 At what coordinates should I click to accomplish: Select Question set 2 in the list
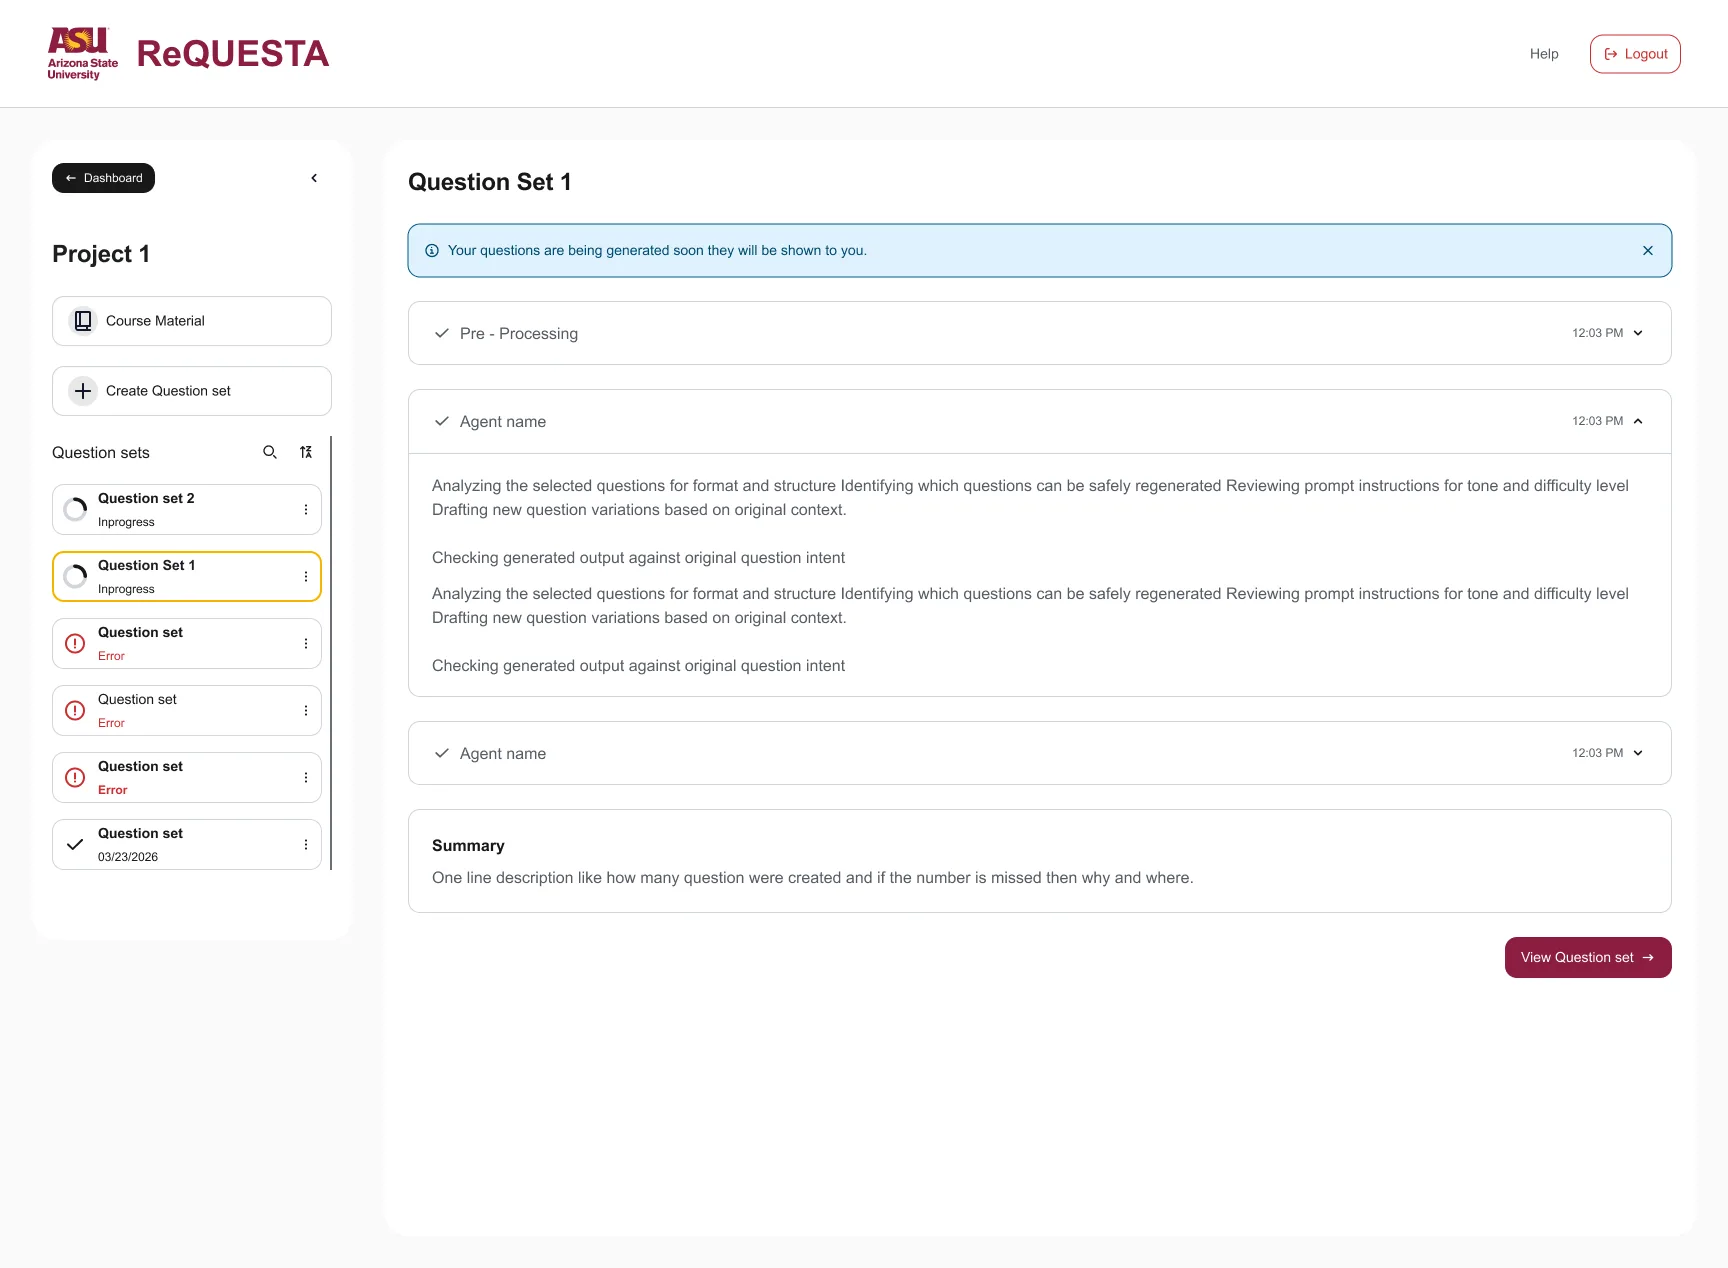pyautogui.click(x=187, y=510)
